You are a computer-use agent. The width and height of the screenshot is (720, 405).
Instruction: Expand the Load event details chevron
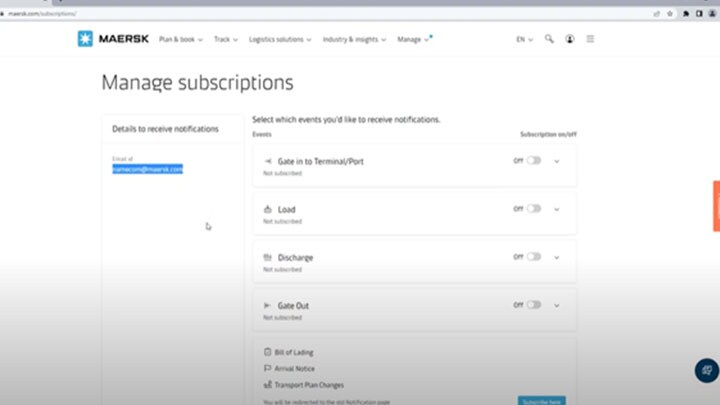click(x=557, y=209)
